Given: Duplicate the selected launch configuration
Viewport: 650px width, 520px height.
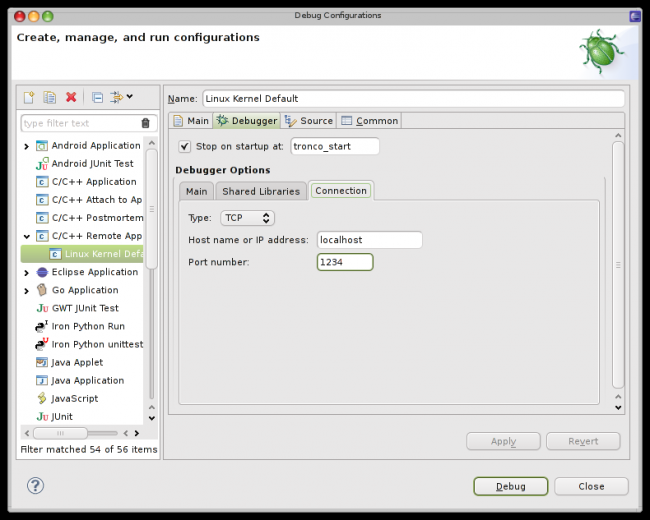Looking at the screenshot, I should [x=50, y=97].
